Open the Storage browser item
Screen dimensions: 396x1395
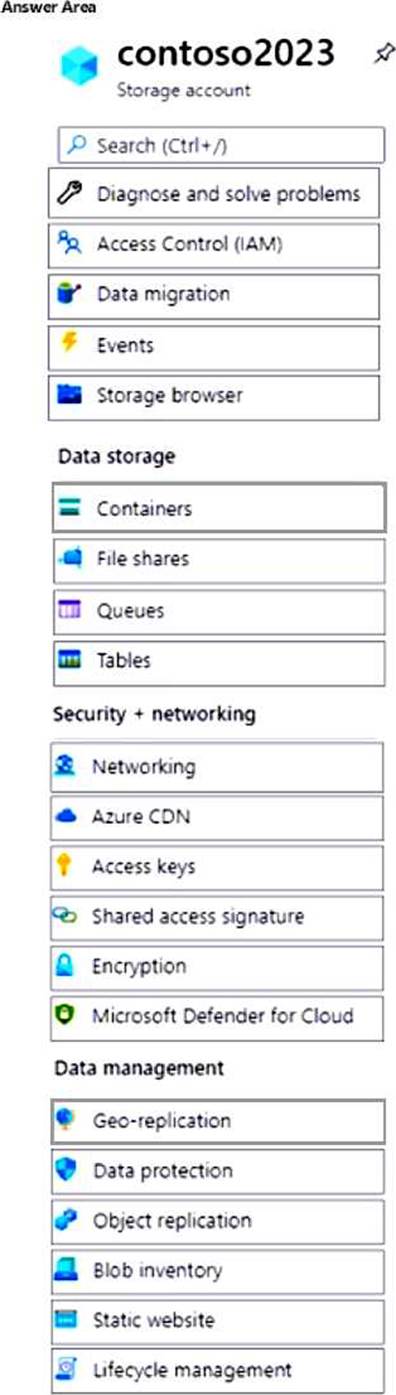pos(214,397)
